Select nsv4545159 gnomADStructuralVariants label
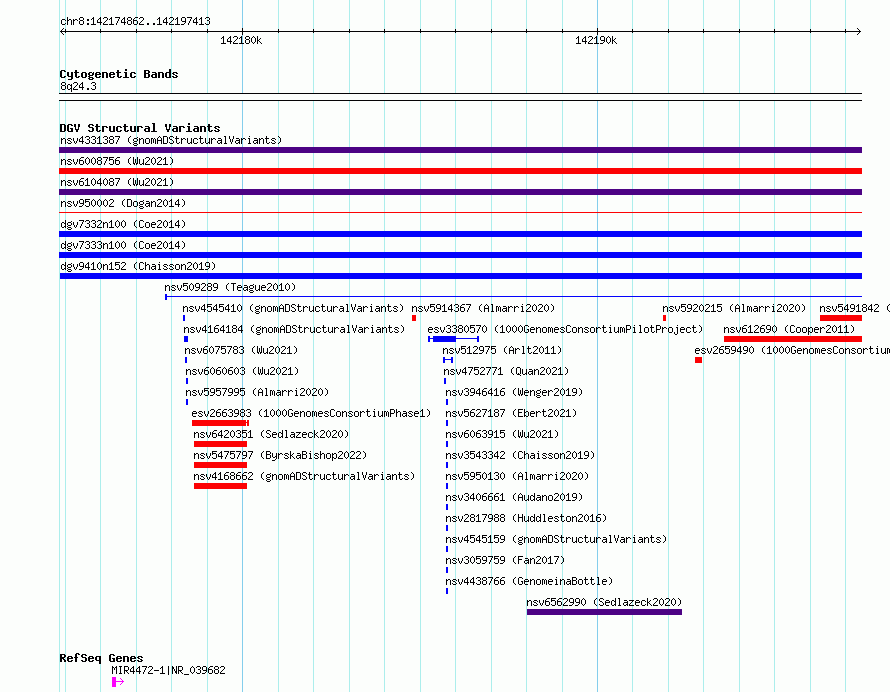This screenshot has height=692, width=890. point(556,539)
